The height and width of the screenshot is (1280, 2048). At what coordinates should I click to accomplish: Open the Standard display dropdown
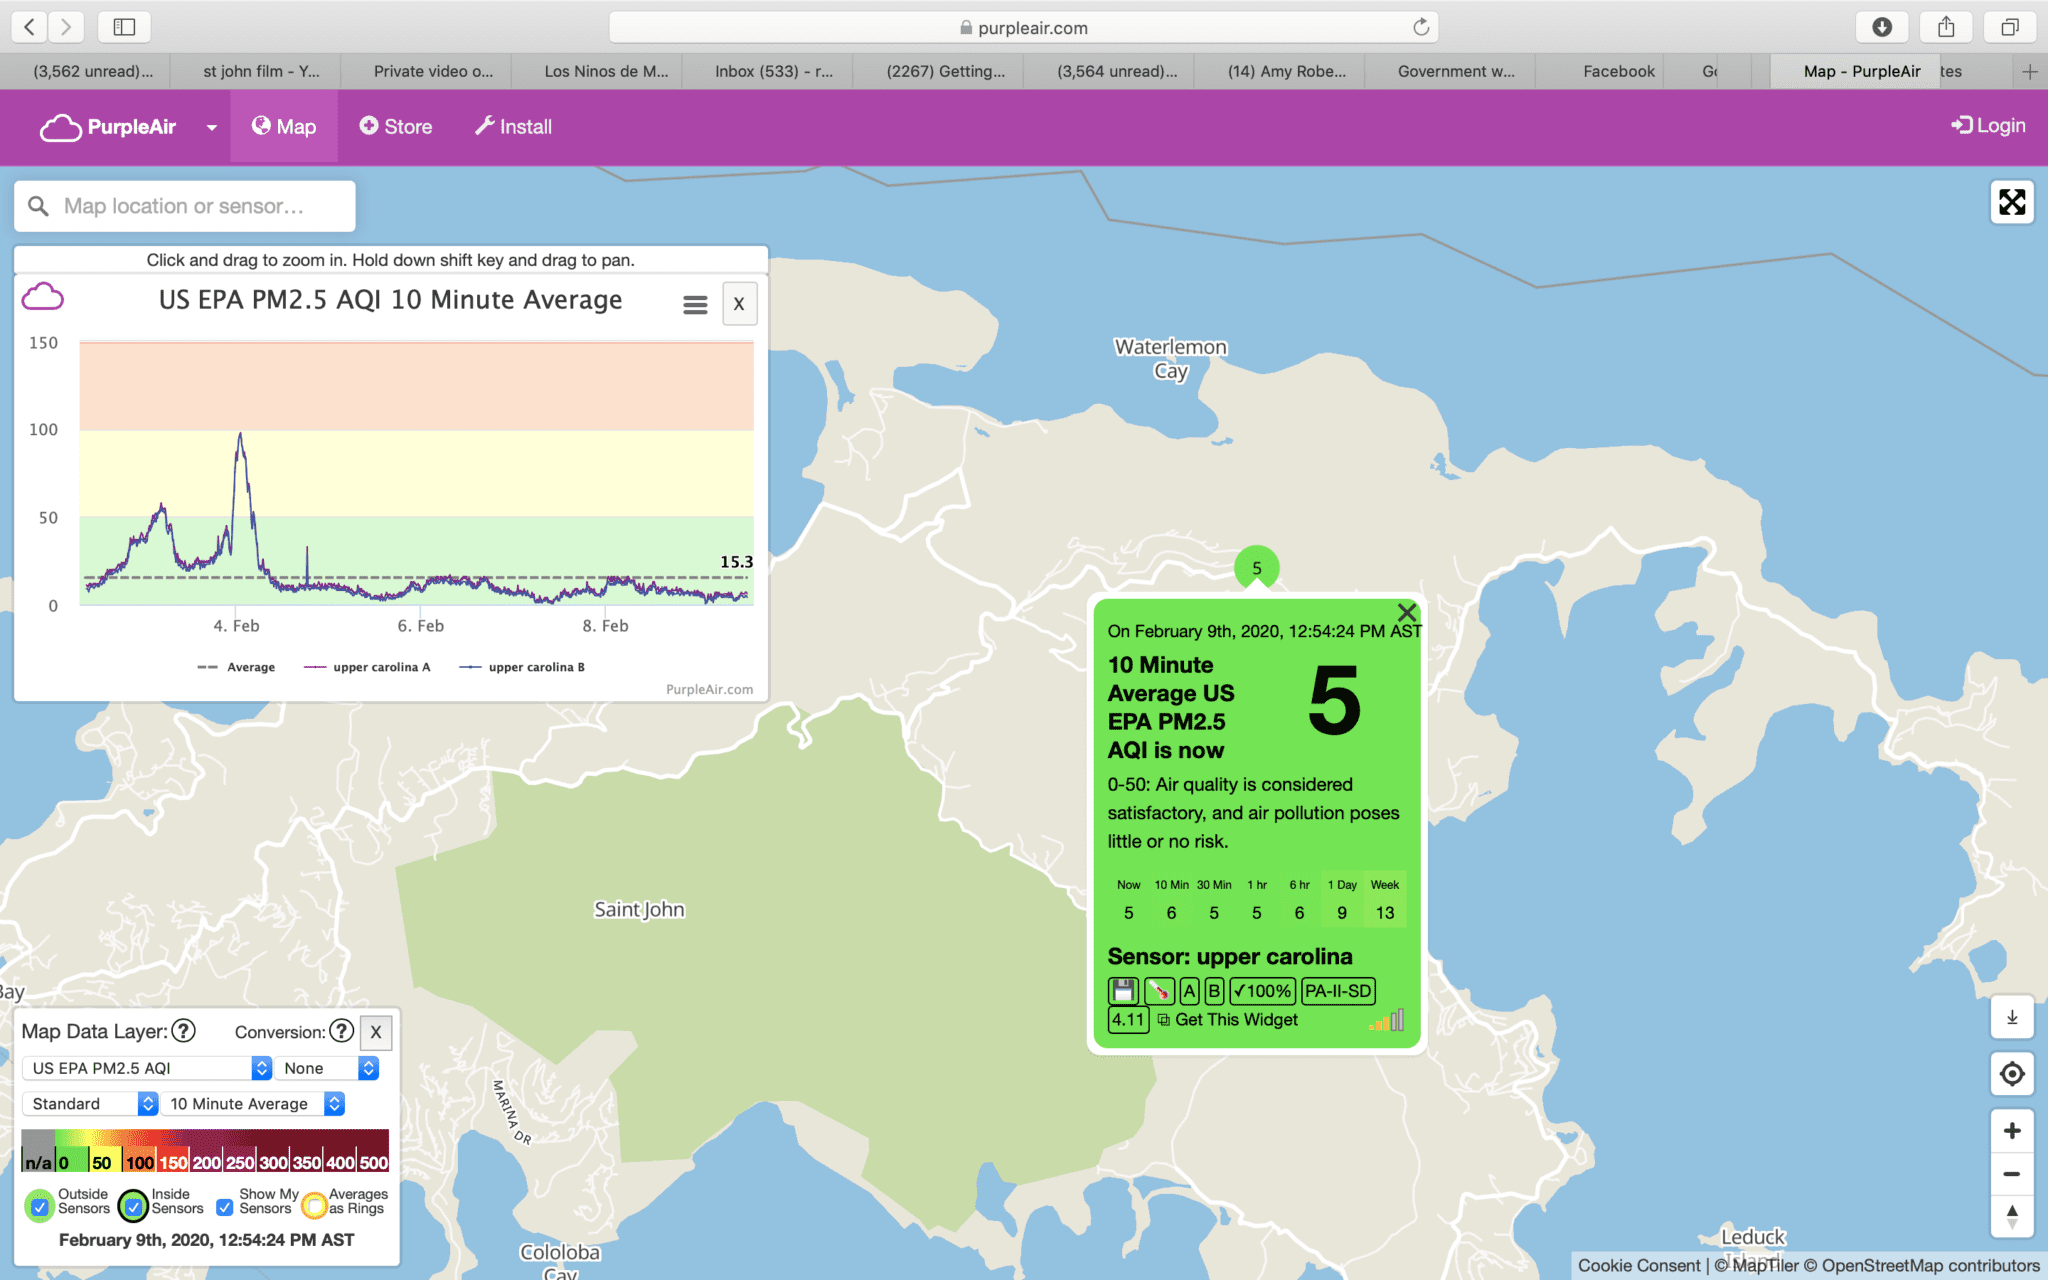(x=90, y=1104)
